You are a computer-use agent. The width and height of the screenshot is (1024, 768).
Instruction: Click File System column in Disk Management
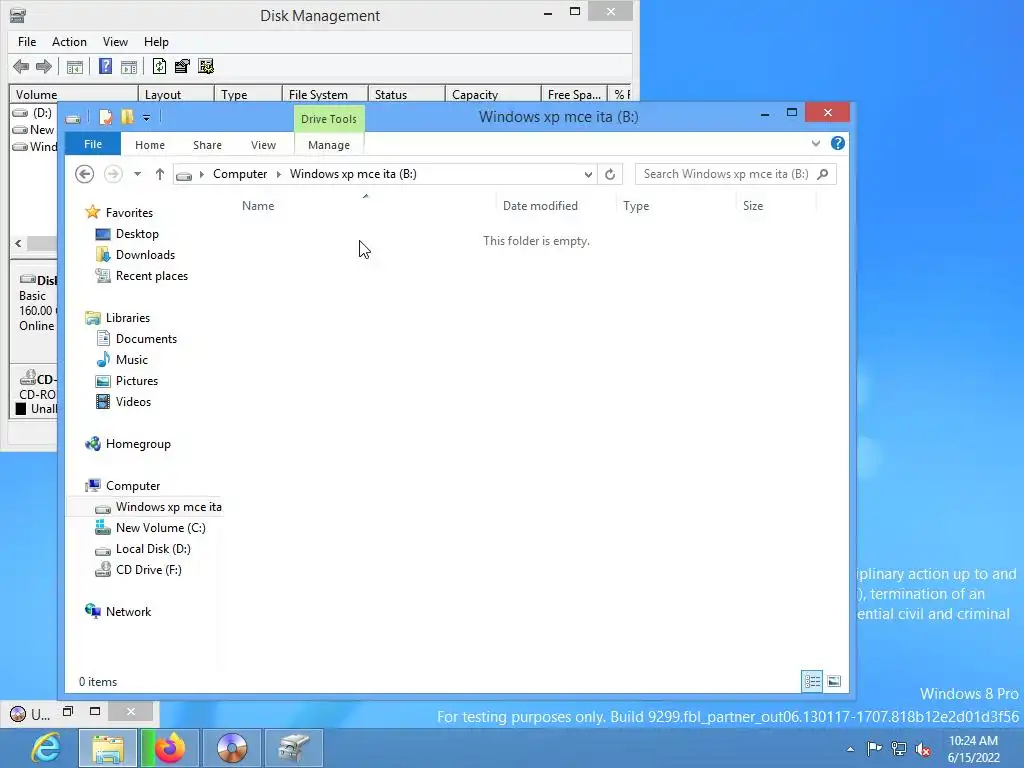point(325,95)
